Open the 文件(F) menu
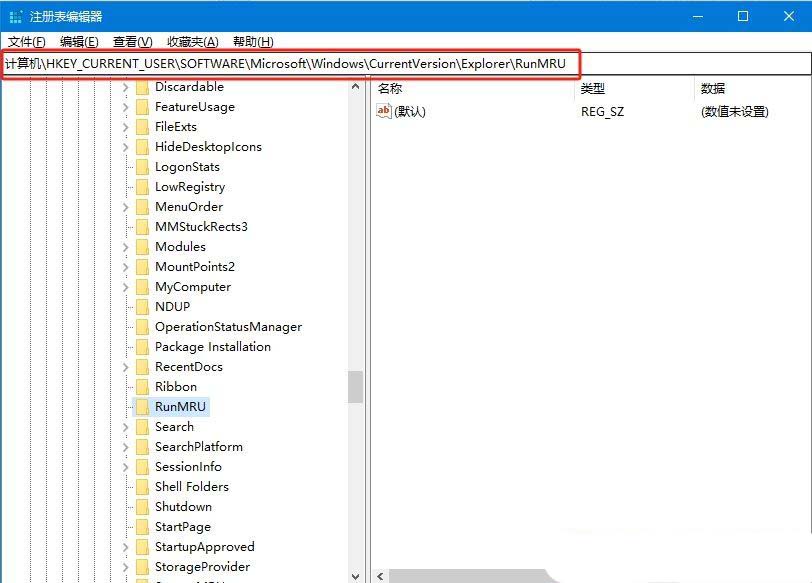Screen dimensions: 812x583 [27, 41]
